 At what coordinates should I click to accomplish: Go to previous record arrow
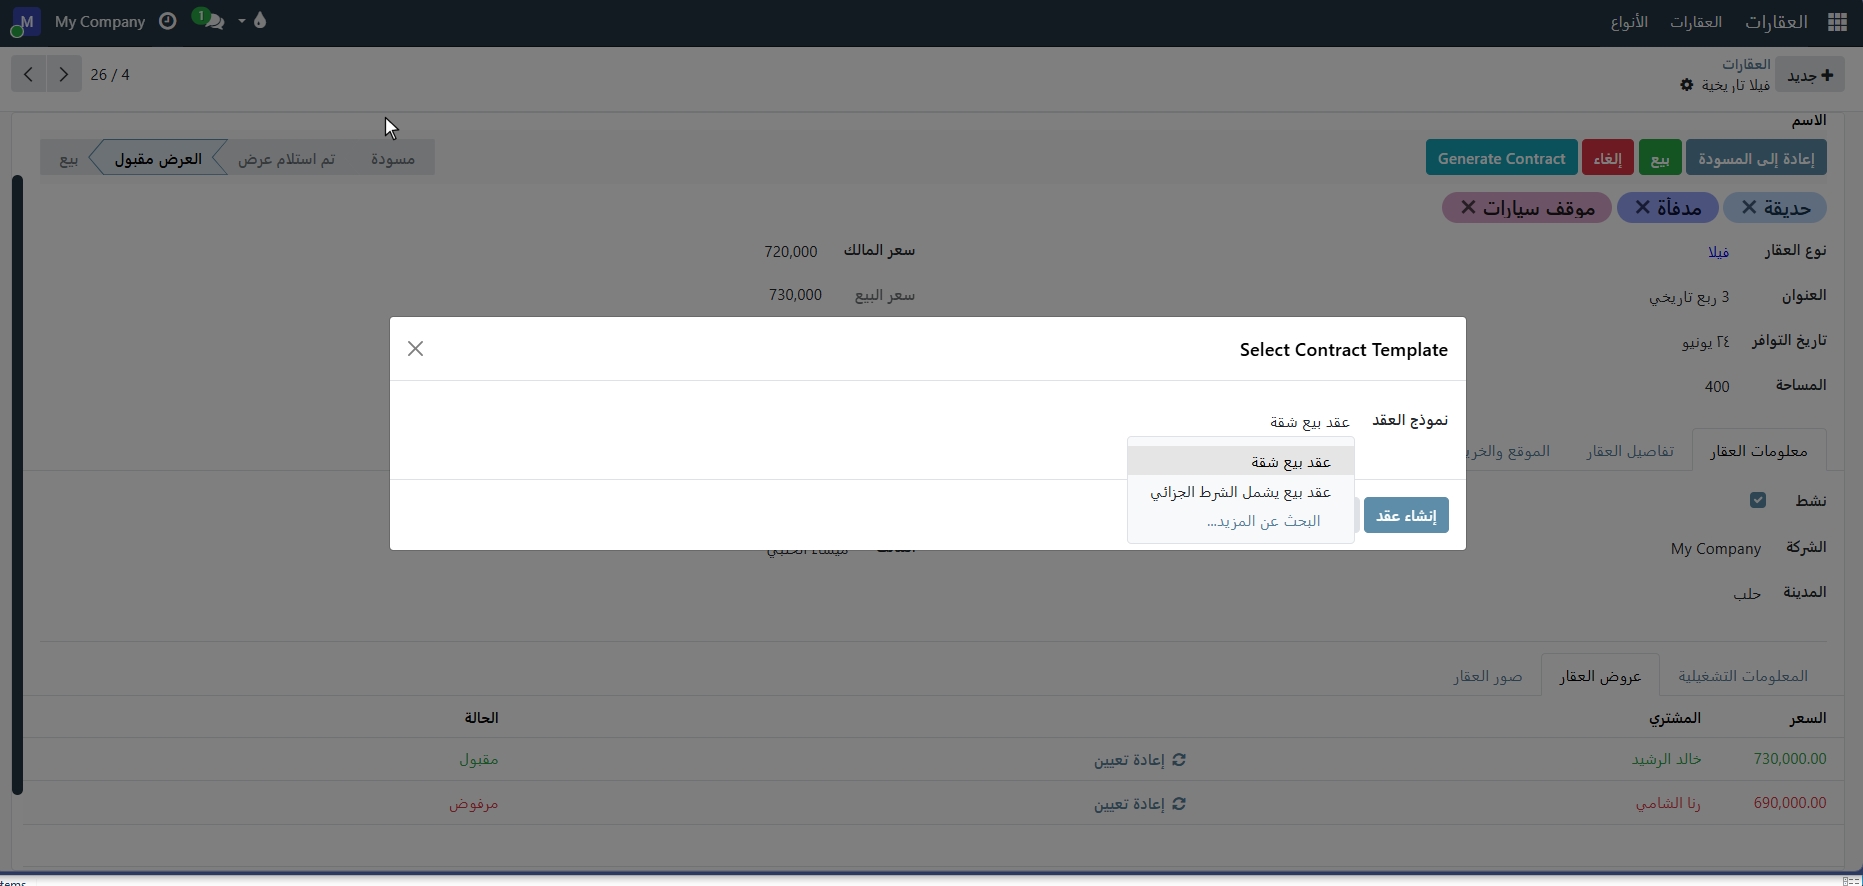pos(28,75)
